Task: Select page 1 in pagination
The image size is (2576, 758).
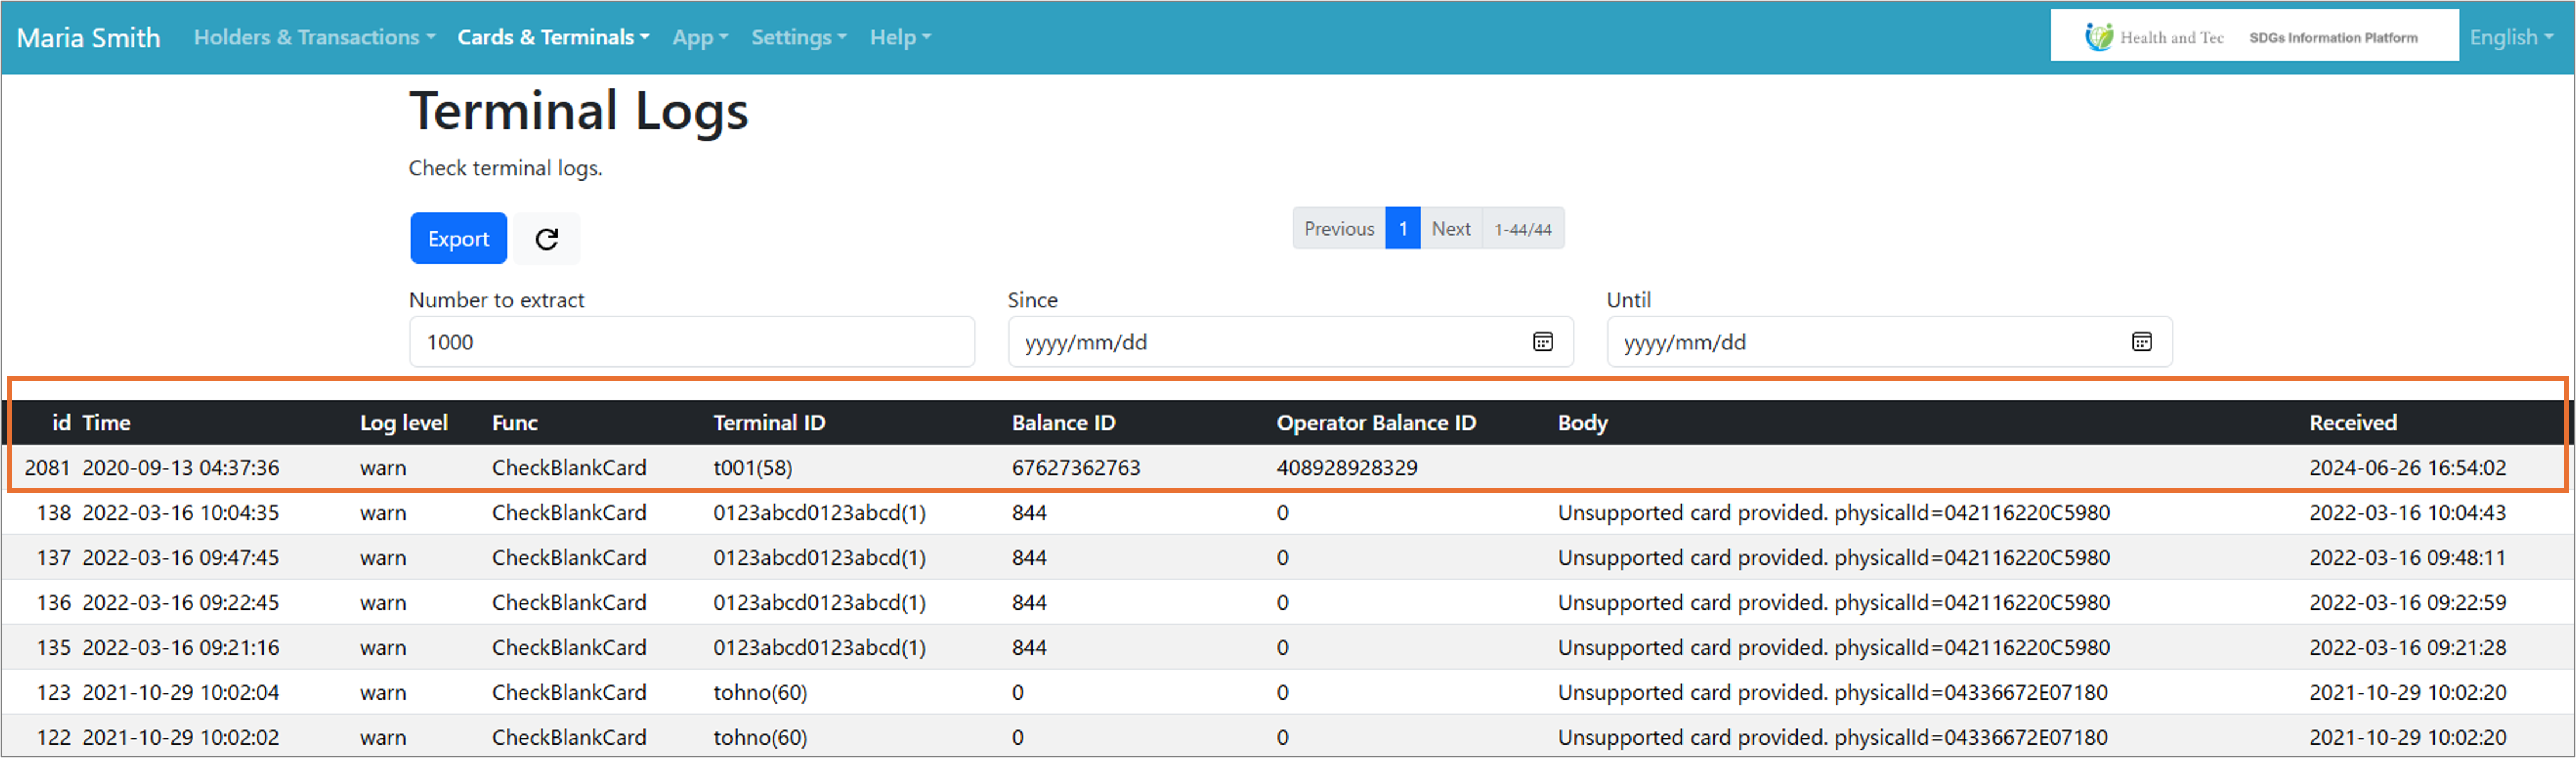Action: pos(1402,229)
